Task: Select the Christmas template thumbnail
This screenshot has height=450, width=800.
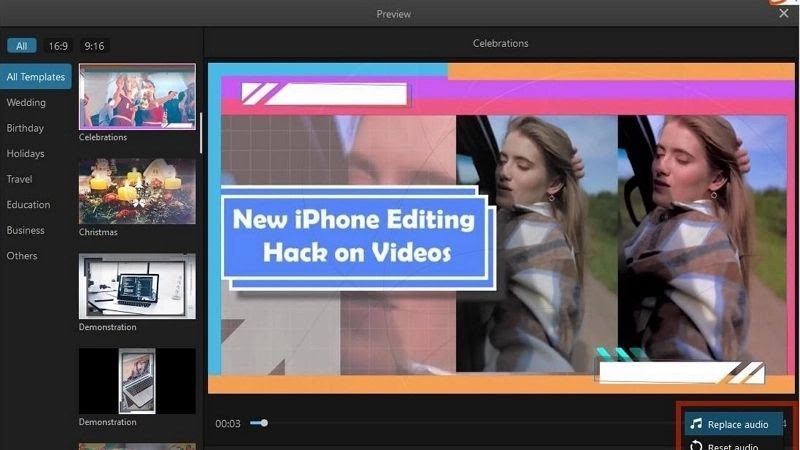Action: pos(137,191)
